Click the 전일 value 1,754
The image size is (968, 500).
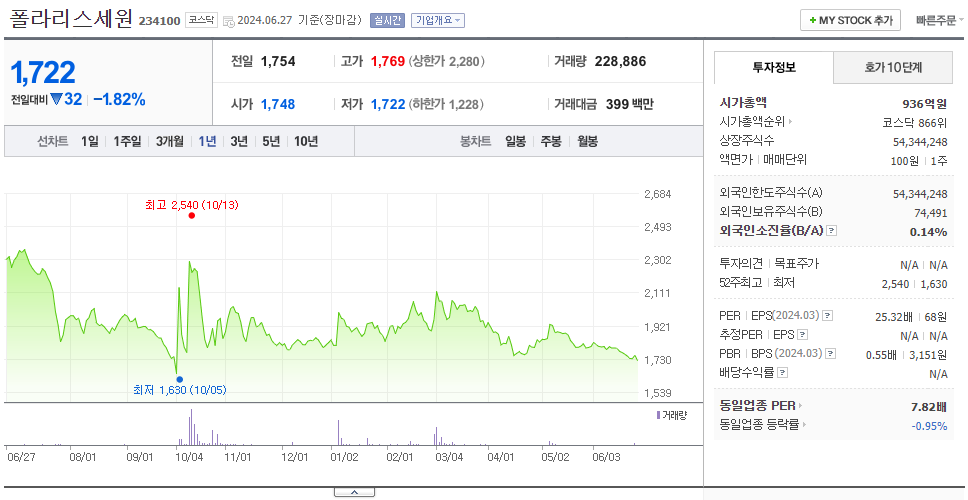(x=278, y=61)
